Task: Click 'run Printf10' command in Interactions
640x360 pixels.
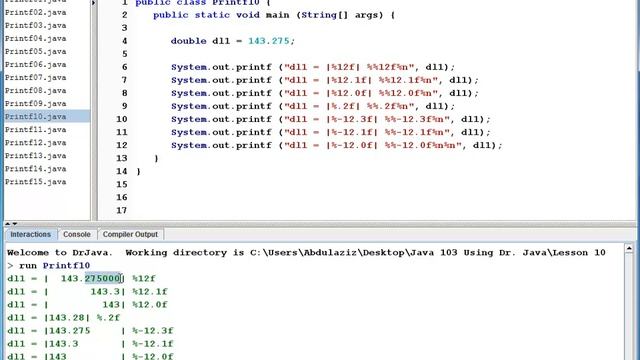Action: (54, 266)
